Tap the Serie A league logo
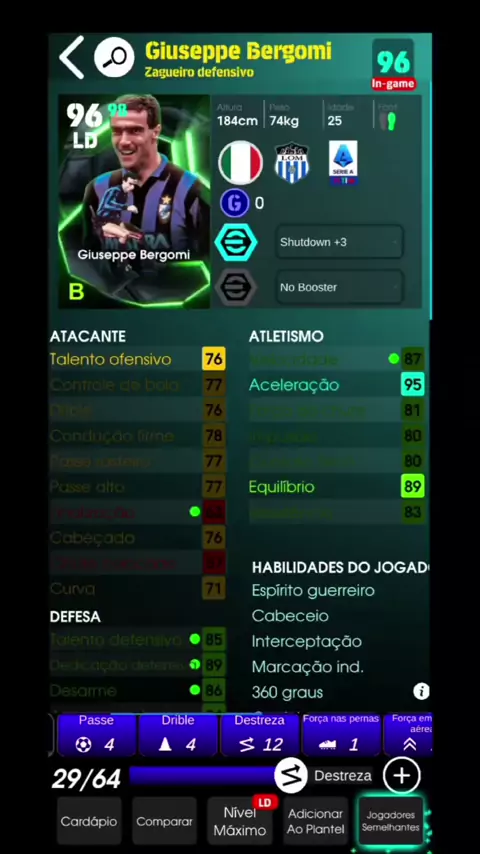480x854 pixels. tap(343, 162)
